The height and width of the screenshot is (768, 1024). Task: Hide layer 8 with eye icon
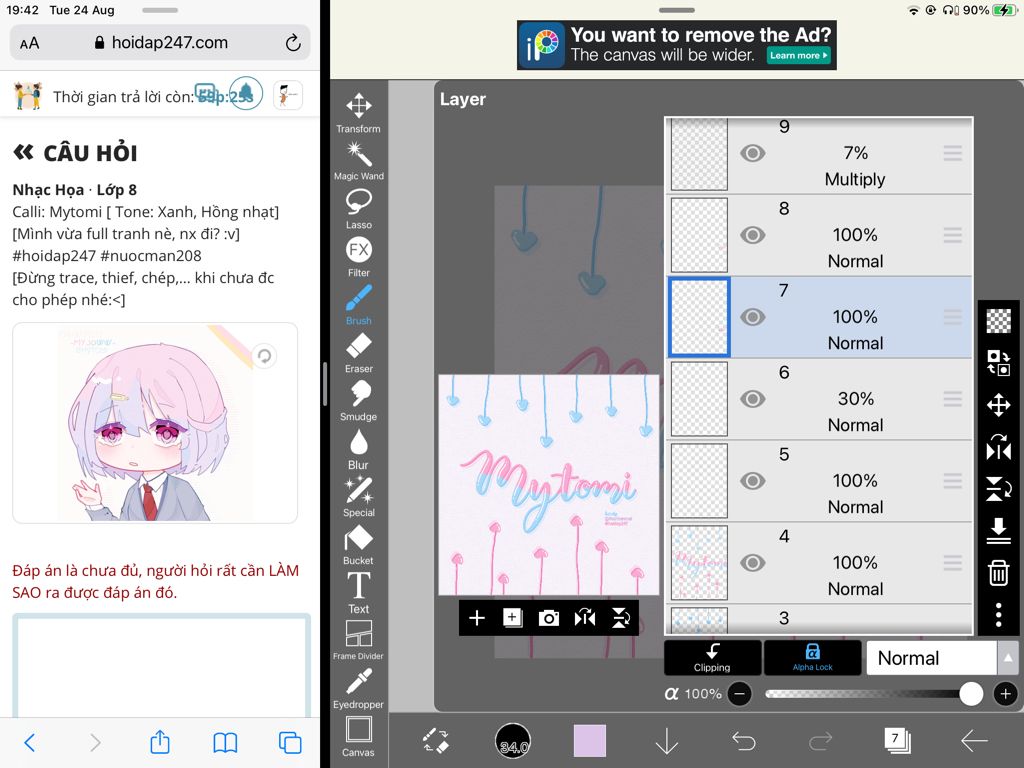[x=752, y=235]
